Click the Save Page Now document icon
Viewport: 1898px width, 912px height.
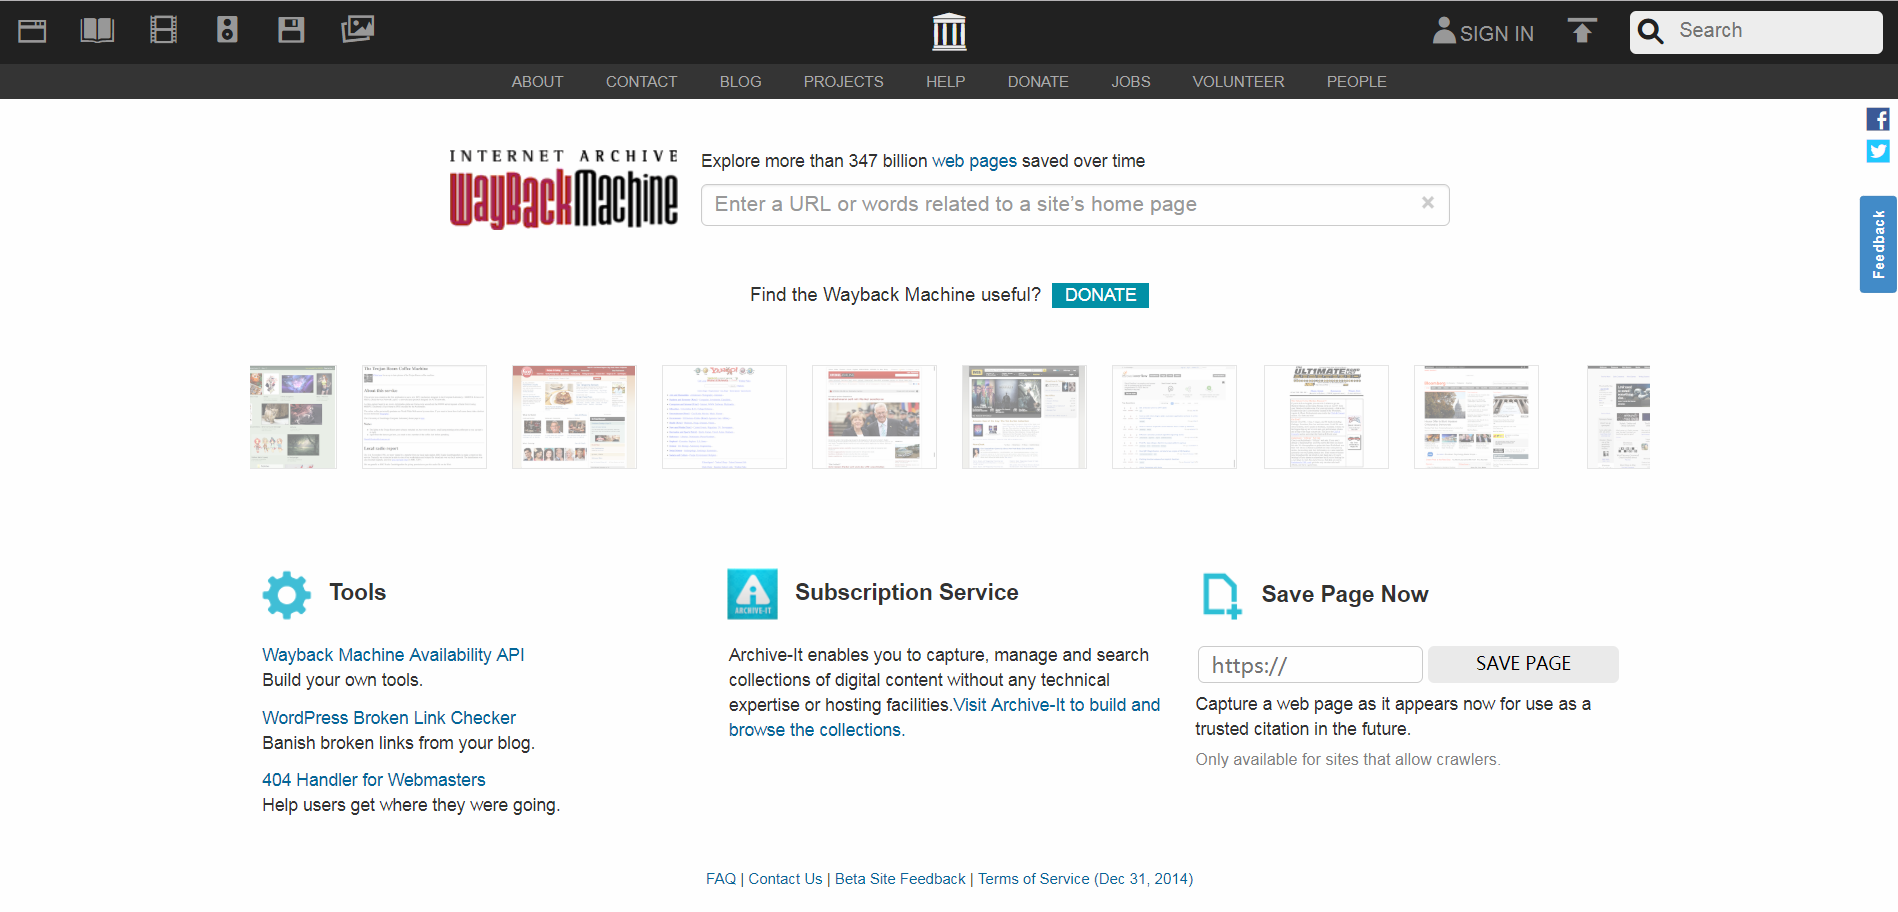(1222, 596)
